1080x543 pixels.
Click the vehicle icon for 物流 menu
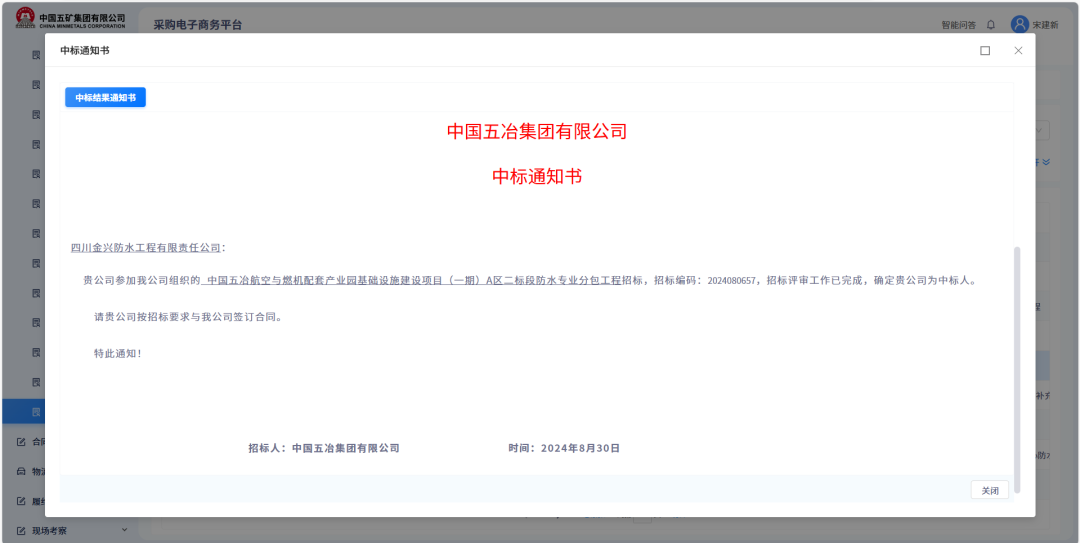click(21, 471)
